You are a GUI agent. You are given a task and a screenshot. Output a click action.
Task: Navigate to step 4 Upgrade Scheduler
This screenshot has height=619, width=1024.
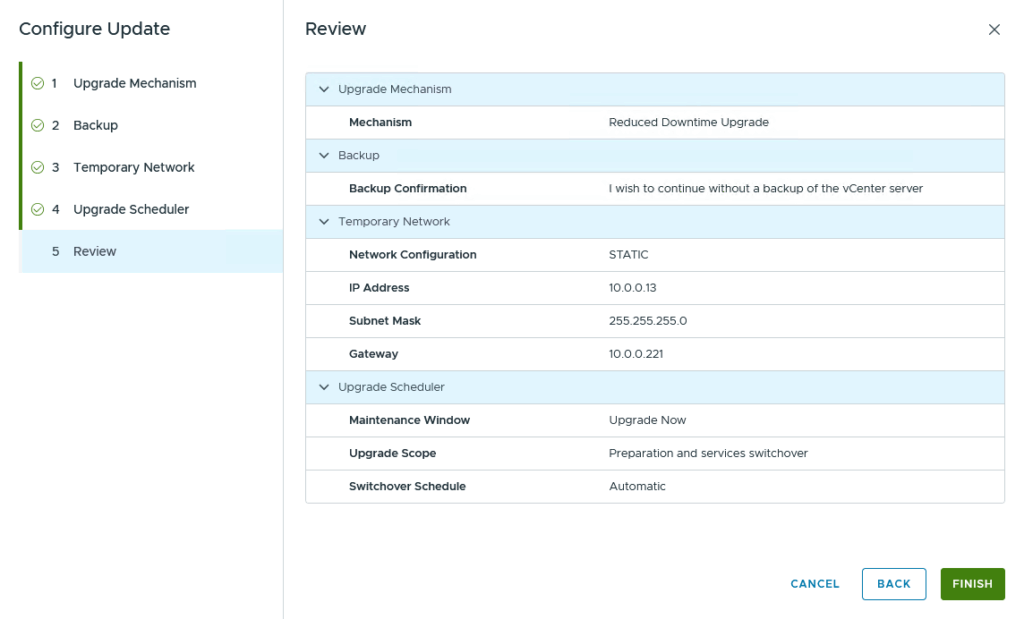131,210
